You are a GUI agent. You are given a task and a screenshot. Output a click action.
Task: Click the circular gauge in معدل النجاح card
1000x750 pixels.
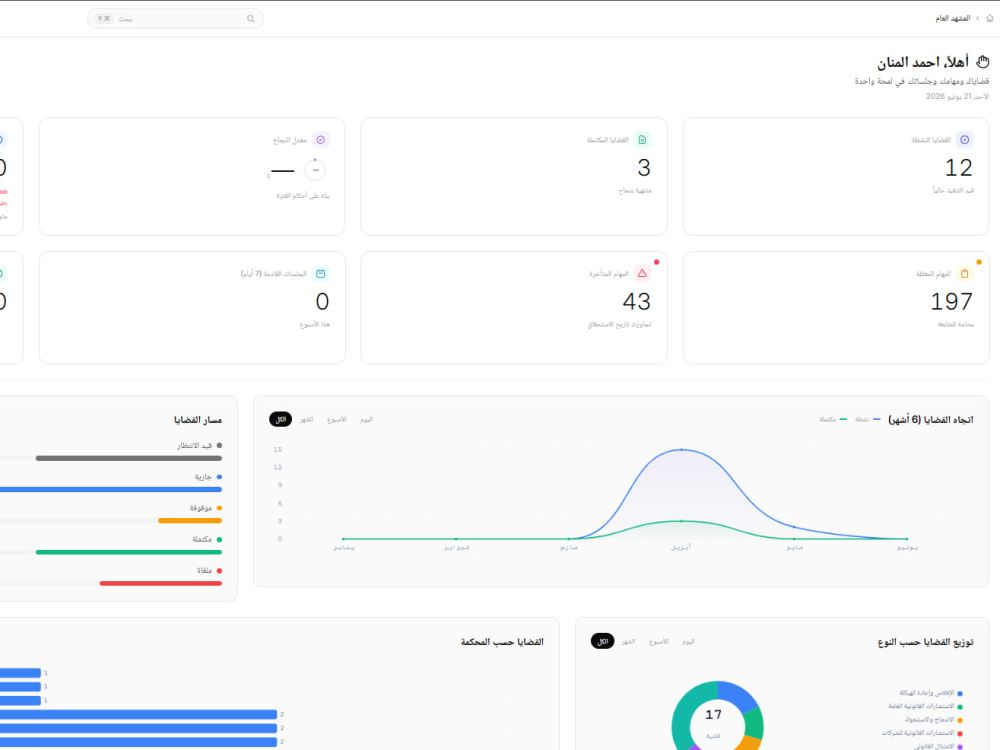coord(315,170)
